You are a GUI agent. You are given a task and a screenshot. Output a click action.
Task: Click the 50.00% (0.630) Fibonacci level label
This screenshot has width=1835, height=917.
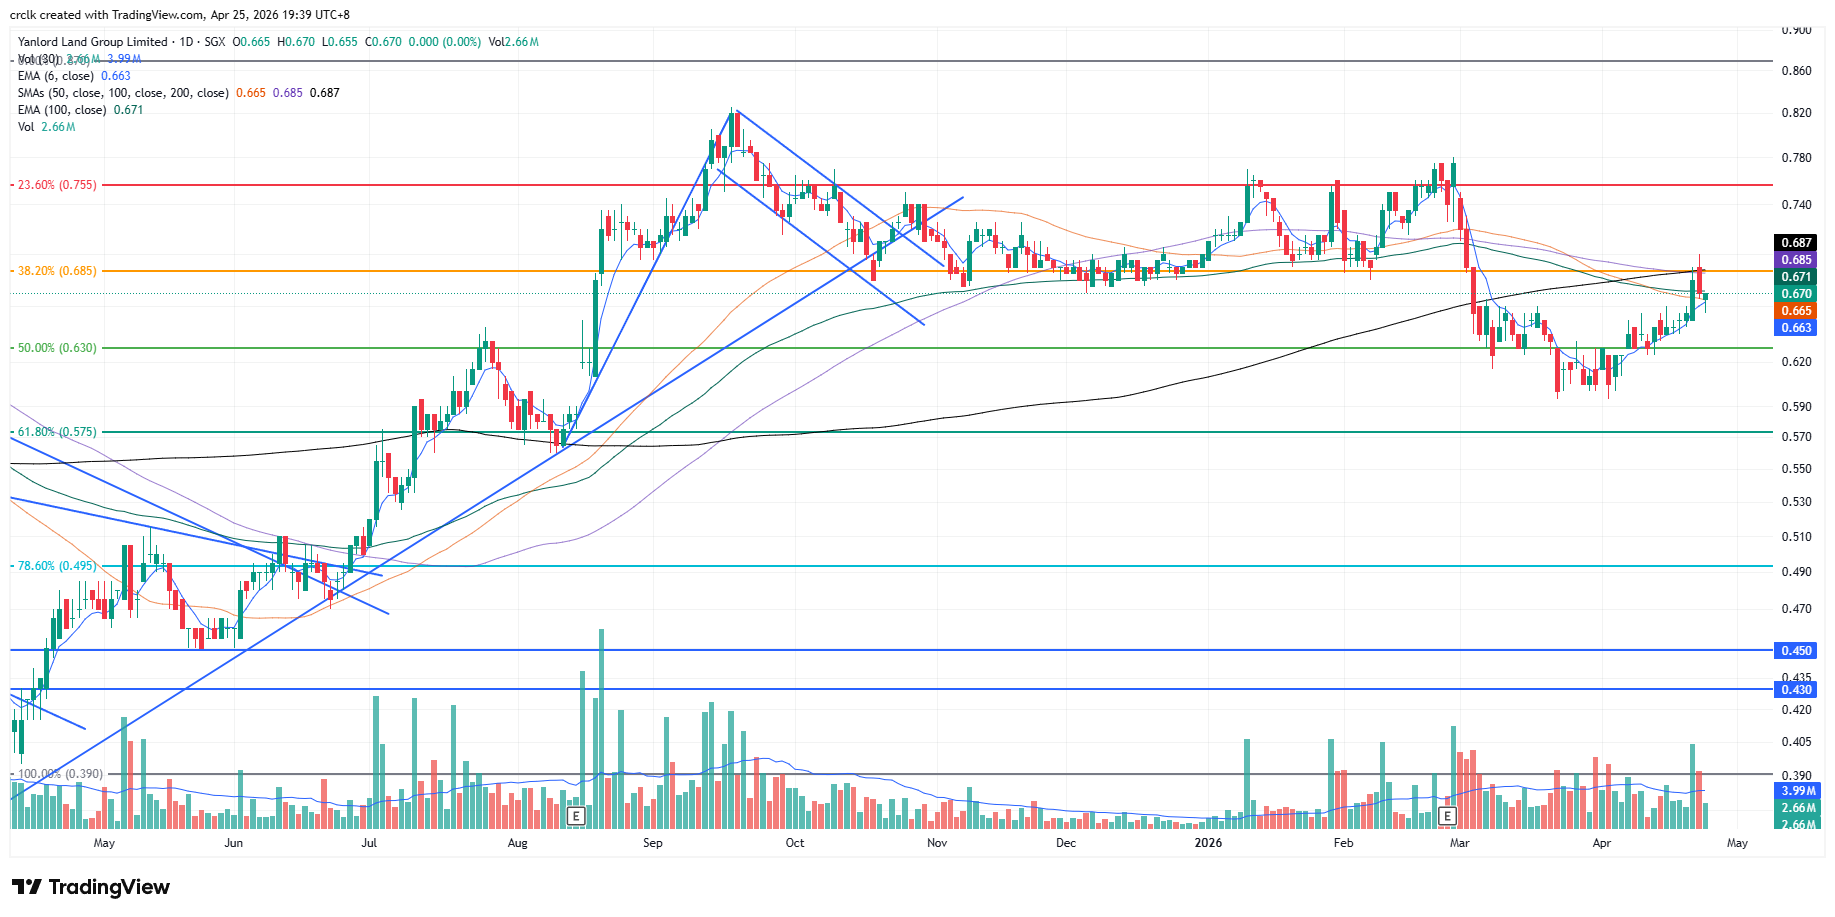[57, 348]
